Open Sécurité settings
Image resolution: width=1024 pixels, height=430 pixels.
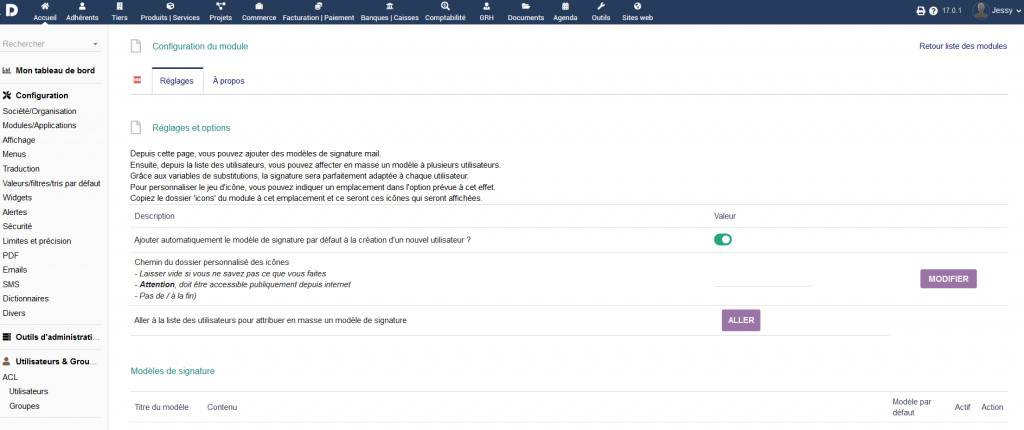point(18,226)
